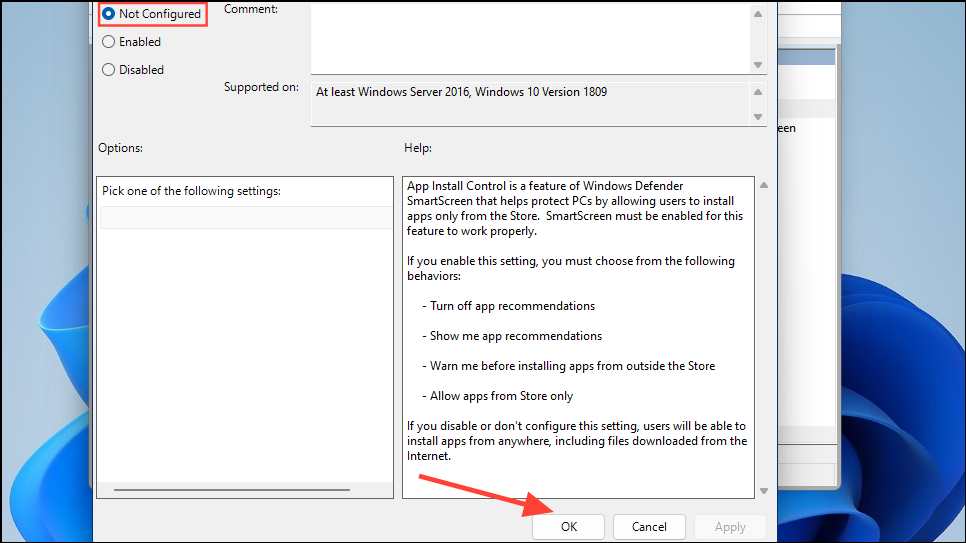This screenshot has height=543, width=966.
Task: Confirm with the OK button
Action: pos(569,527)
